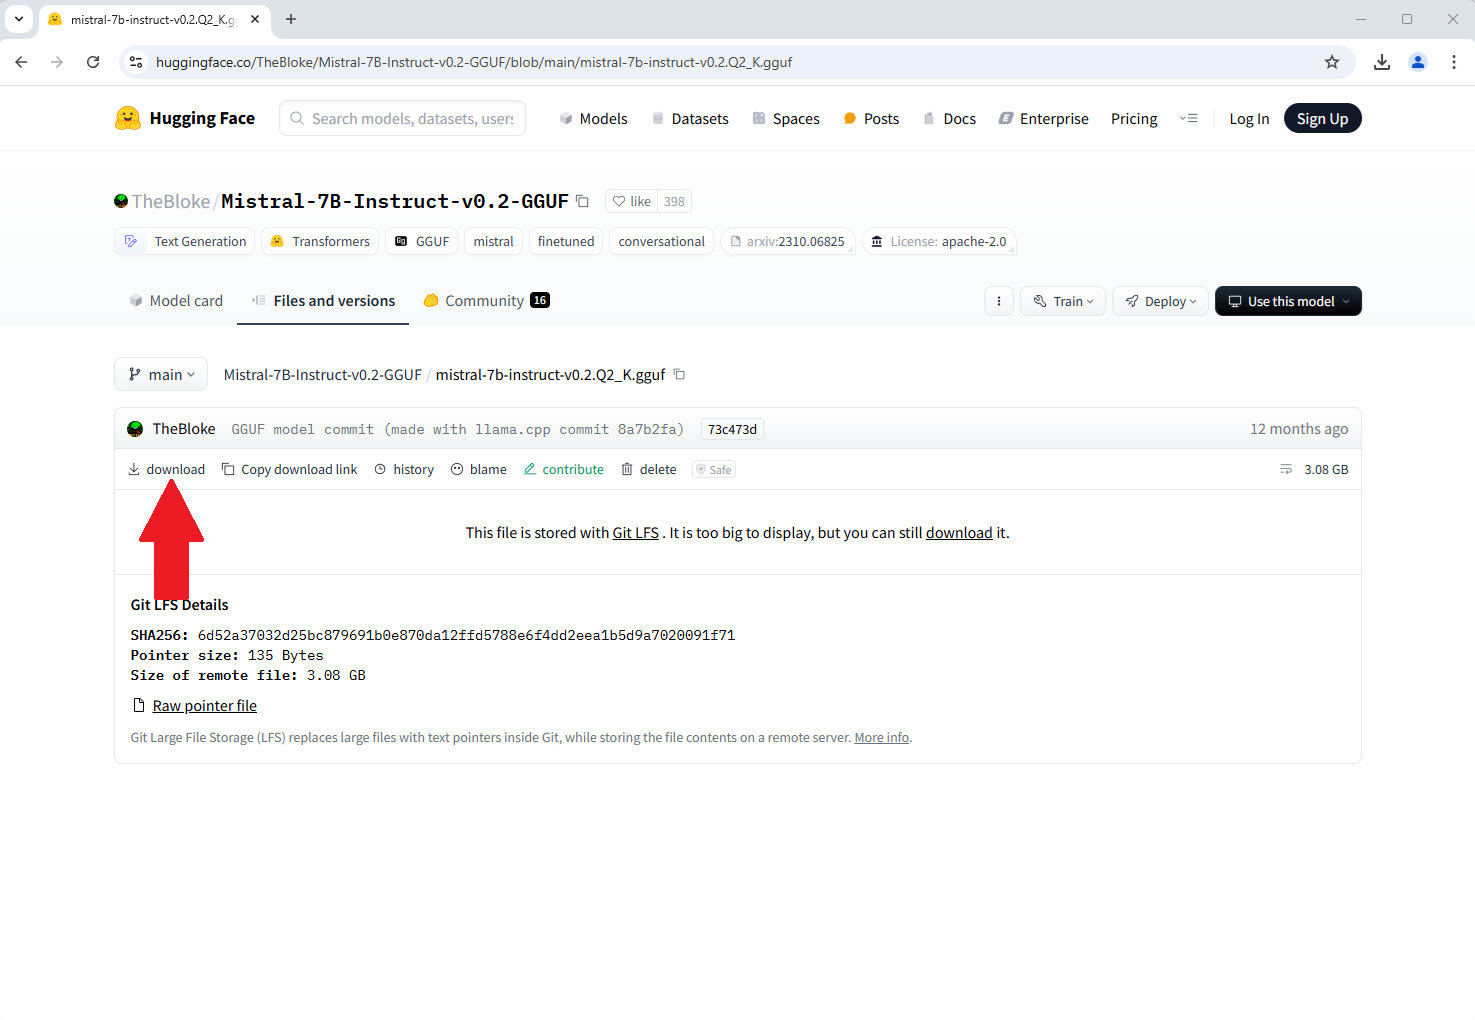Click the Hugging Face logo

(184, 118)
